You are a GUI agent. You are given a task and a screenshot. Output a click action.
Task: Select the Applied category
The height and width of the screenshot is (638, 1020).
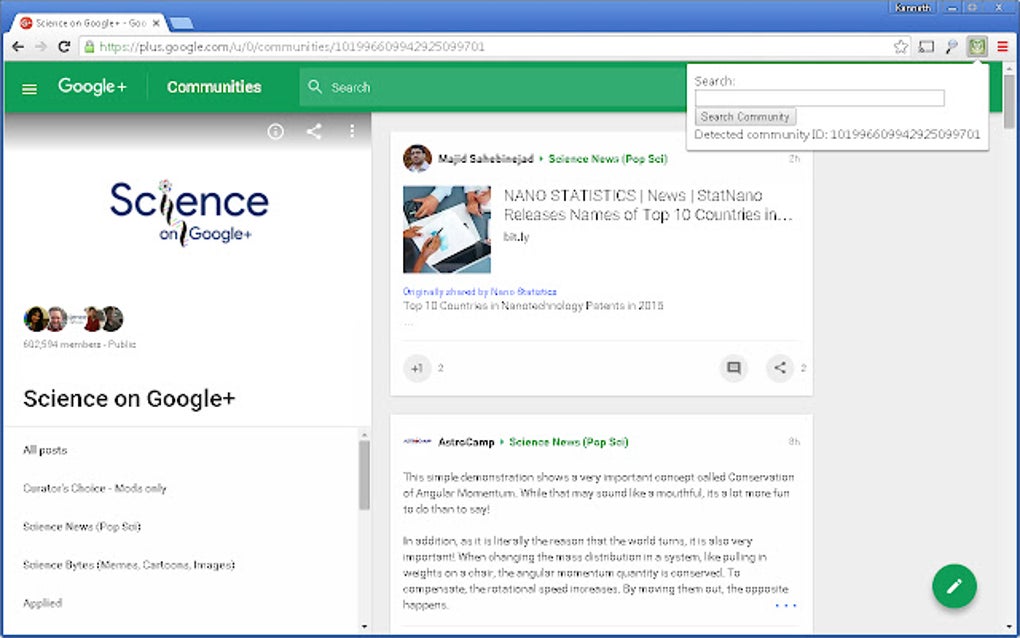pyautogui.click(x=42, y=604)
